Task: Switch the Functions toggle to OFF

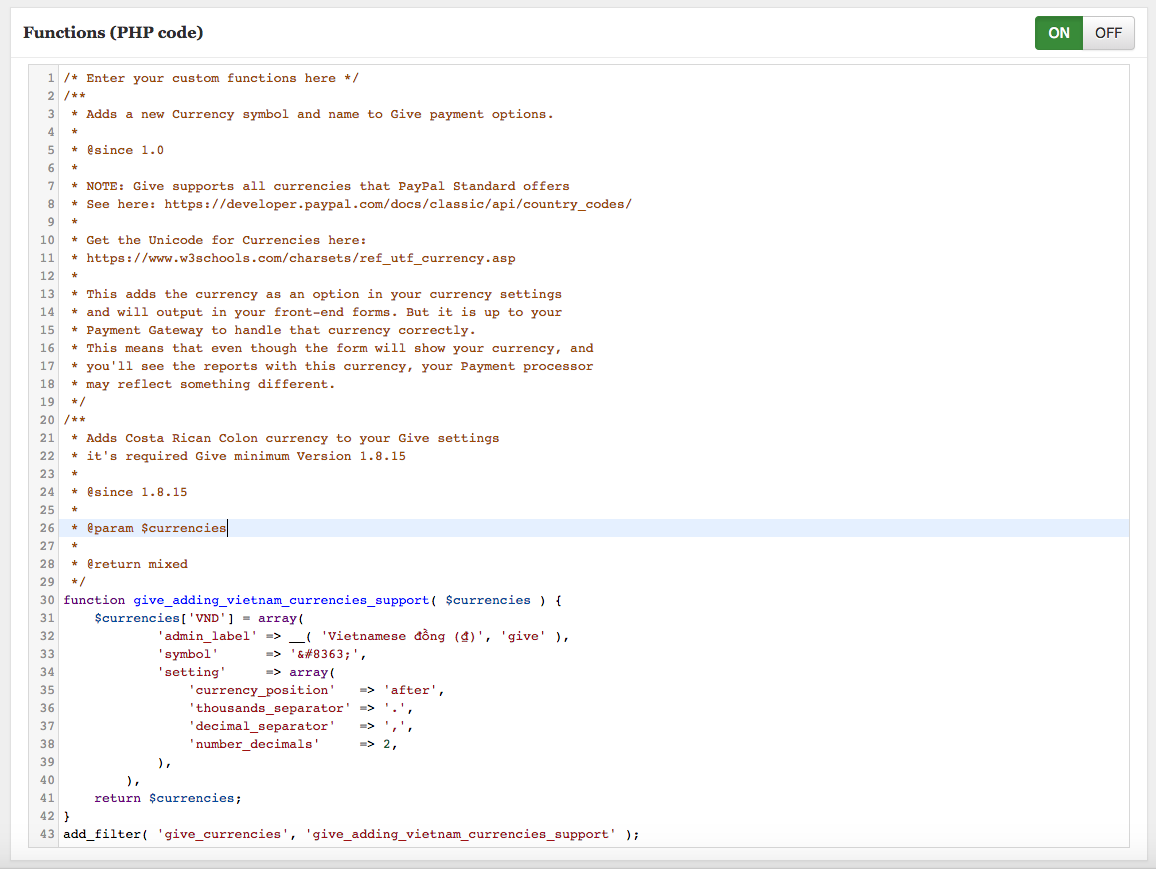Action: coord(1108,33)
